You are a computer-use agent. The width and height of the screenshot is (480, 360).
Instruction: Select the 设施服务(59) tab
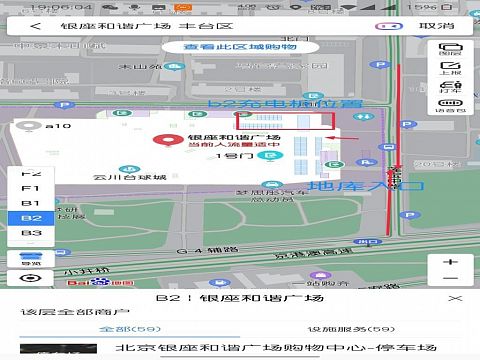click(x=351, y=329)
